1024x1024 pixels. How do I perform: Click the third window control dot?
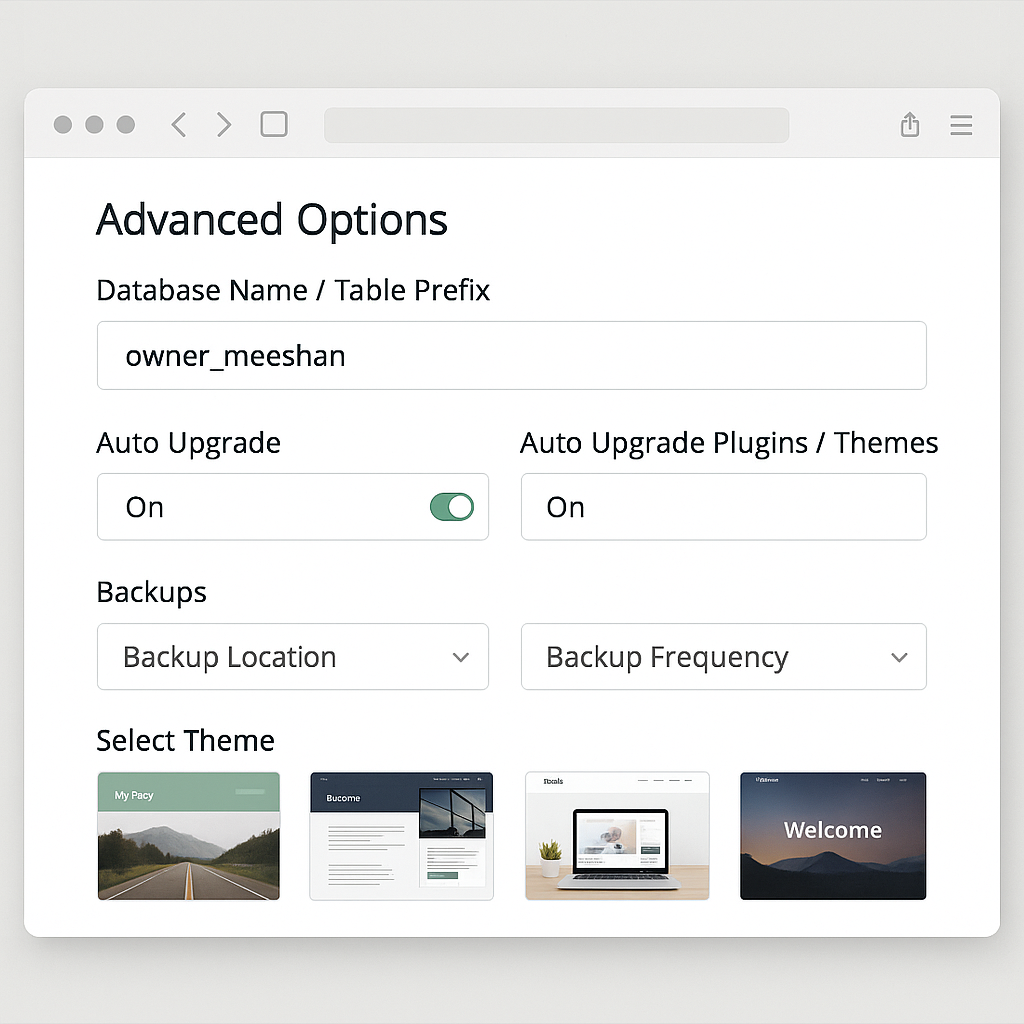click(126, 124)
